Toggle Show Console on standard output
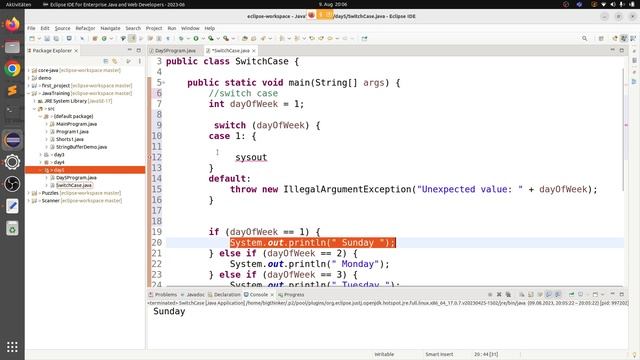This screenshot has width=640, height=360. click(x=549, y=294)
